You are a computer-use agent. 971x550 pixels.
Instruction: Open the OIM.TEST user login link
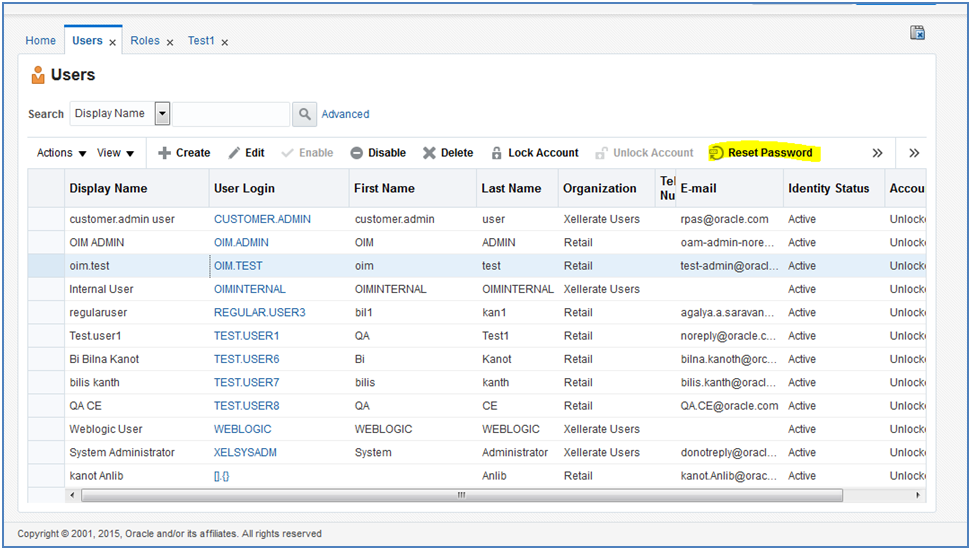tap(238, 266)
